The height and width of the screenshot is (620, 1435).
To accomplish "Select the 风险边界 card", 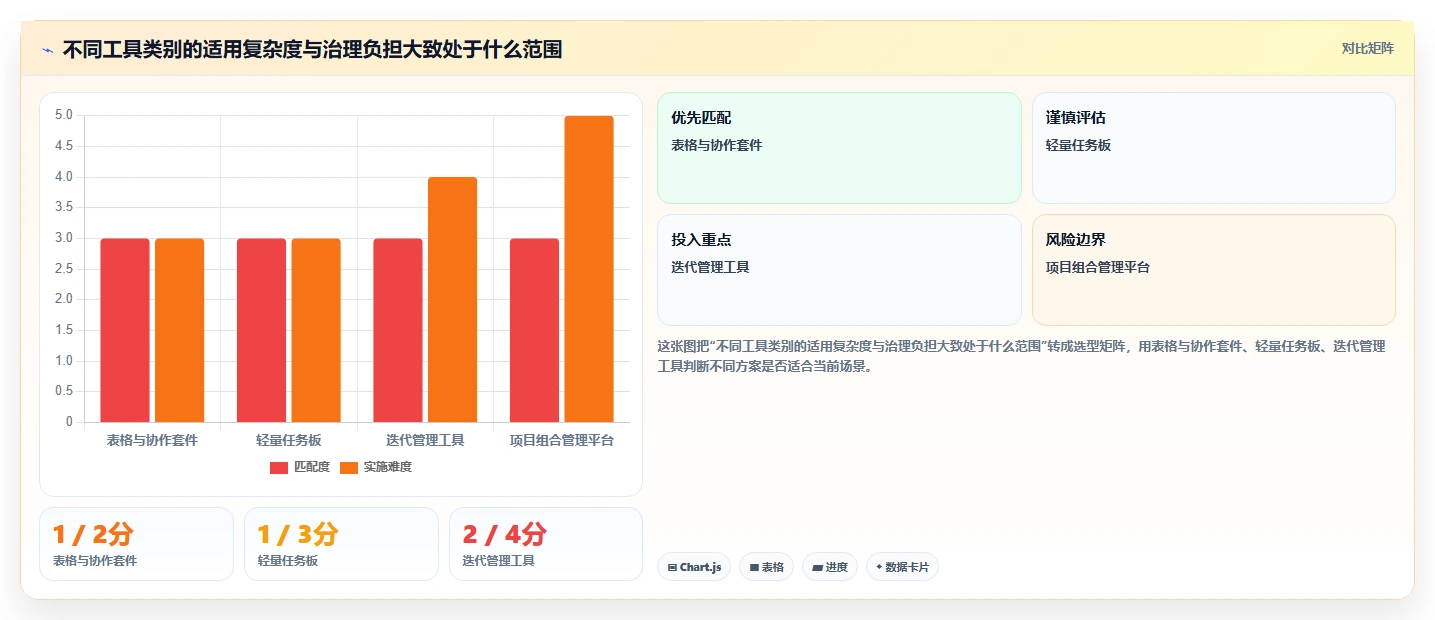I will (x=1214, y=270).
